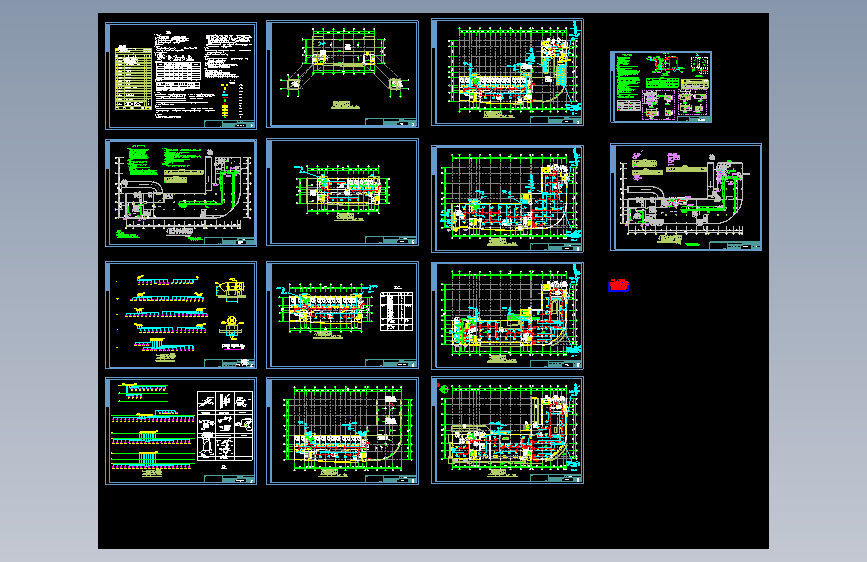Select the gray L-shaped site plan with magenta notes

(x=686, y=197)
